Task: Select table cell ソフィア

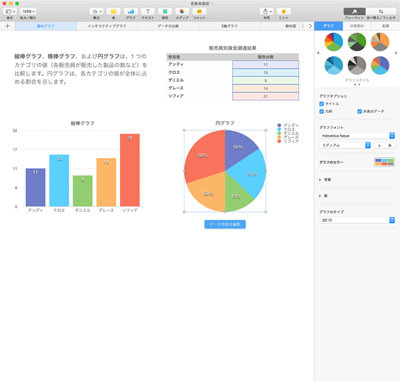Action: (200, 96)
